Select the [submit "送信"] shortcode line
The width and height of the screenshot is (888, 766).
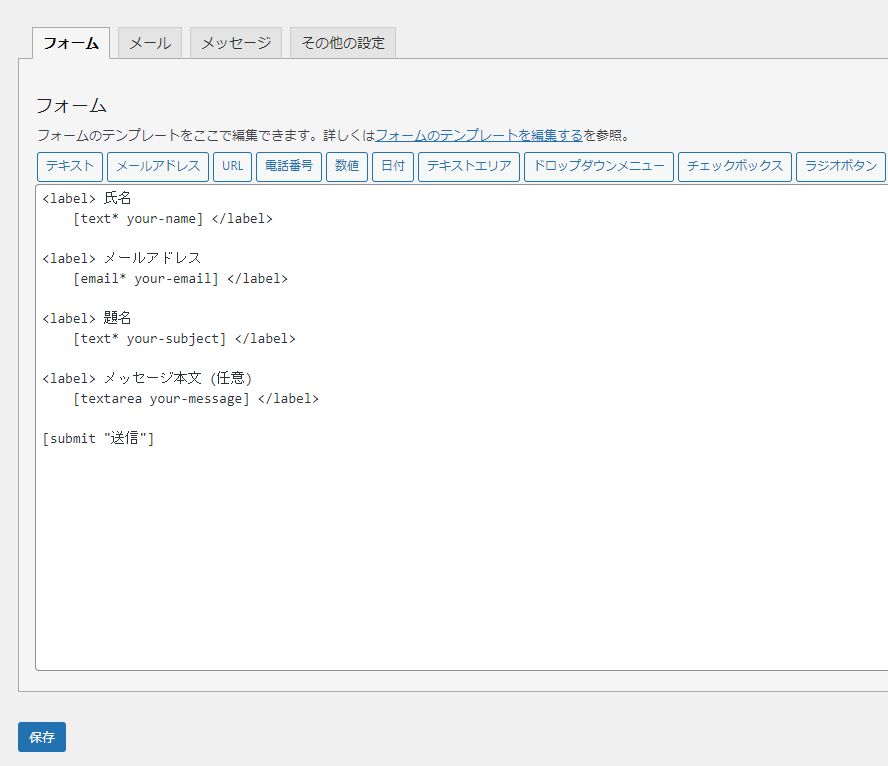(97, 438)
